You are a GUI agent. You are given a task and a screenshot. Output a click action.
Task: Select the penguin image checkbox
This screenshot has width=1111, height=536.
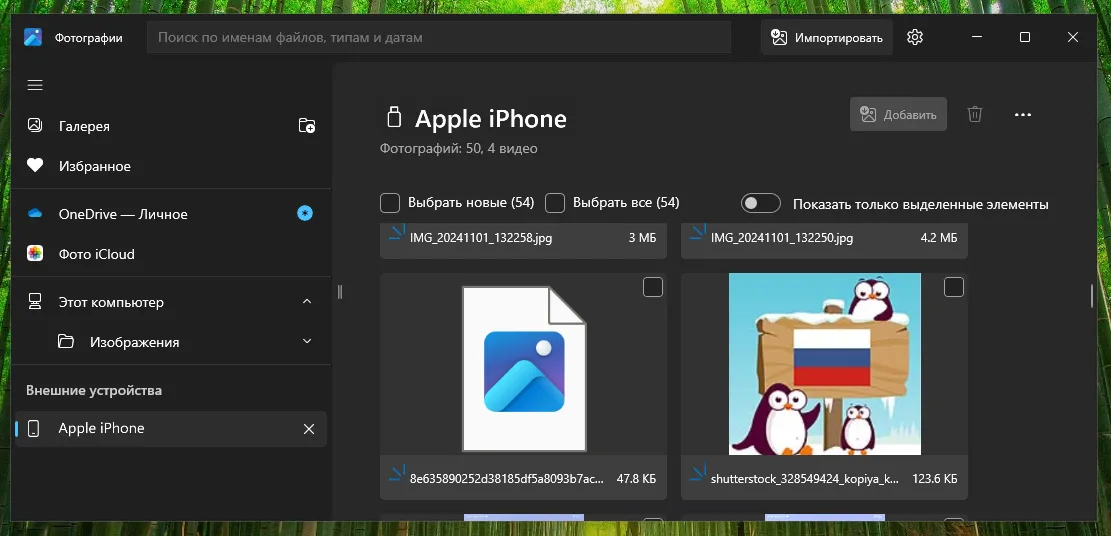(x=954, y=288)
